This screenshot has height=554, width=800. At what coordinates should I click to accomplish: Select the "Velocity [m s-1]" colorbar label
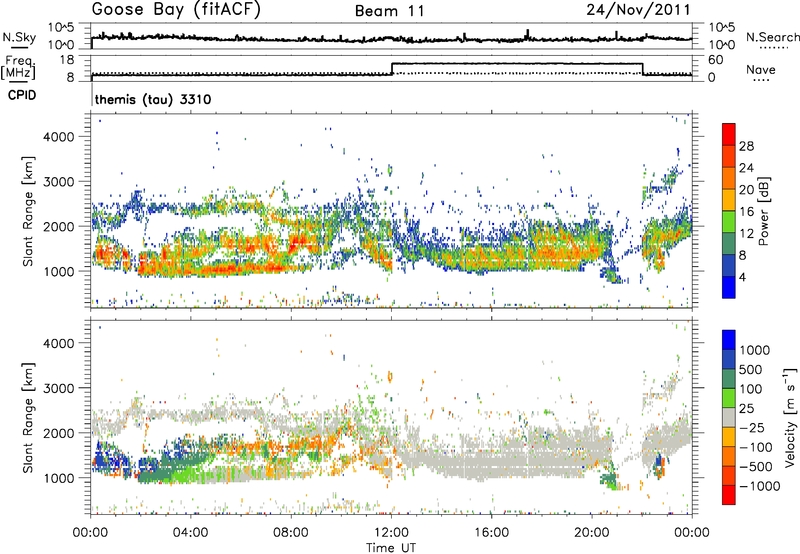790,417
